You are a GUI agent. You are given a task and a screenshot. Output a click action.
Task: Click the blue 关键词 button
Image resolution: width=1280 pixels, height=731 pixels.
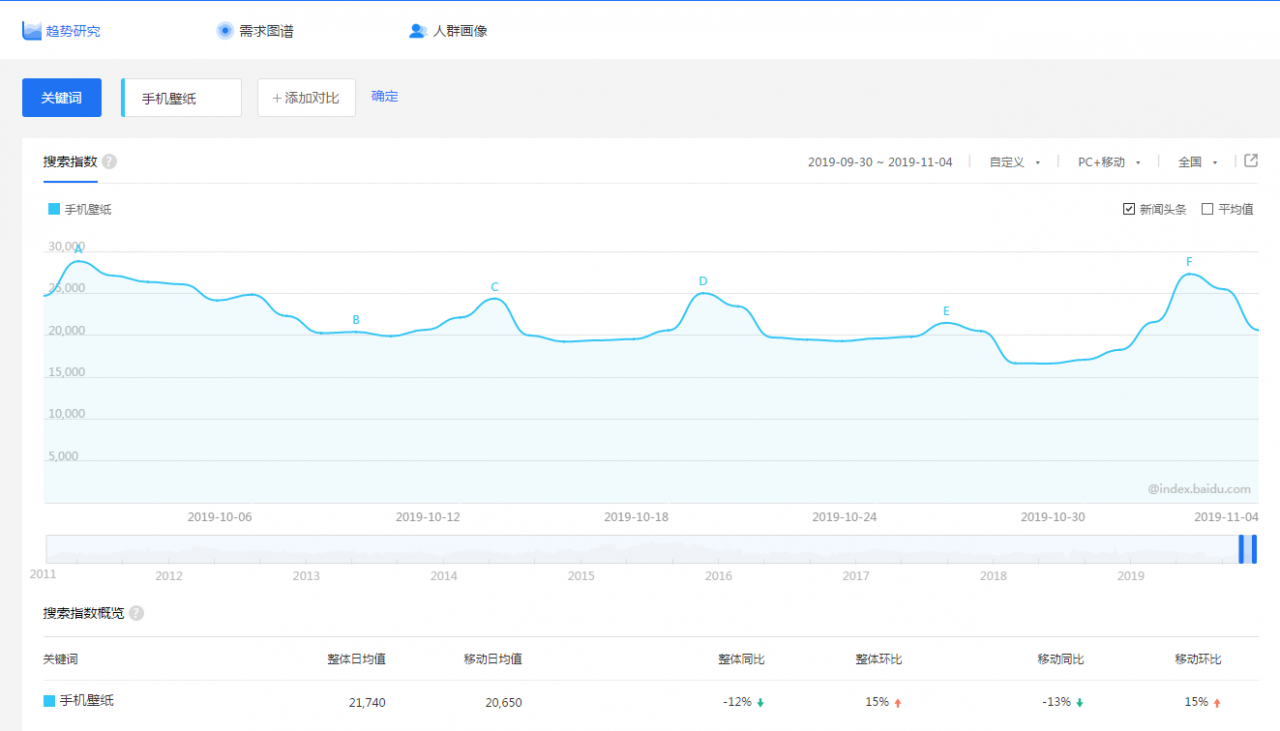[62, 98]
